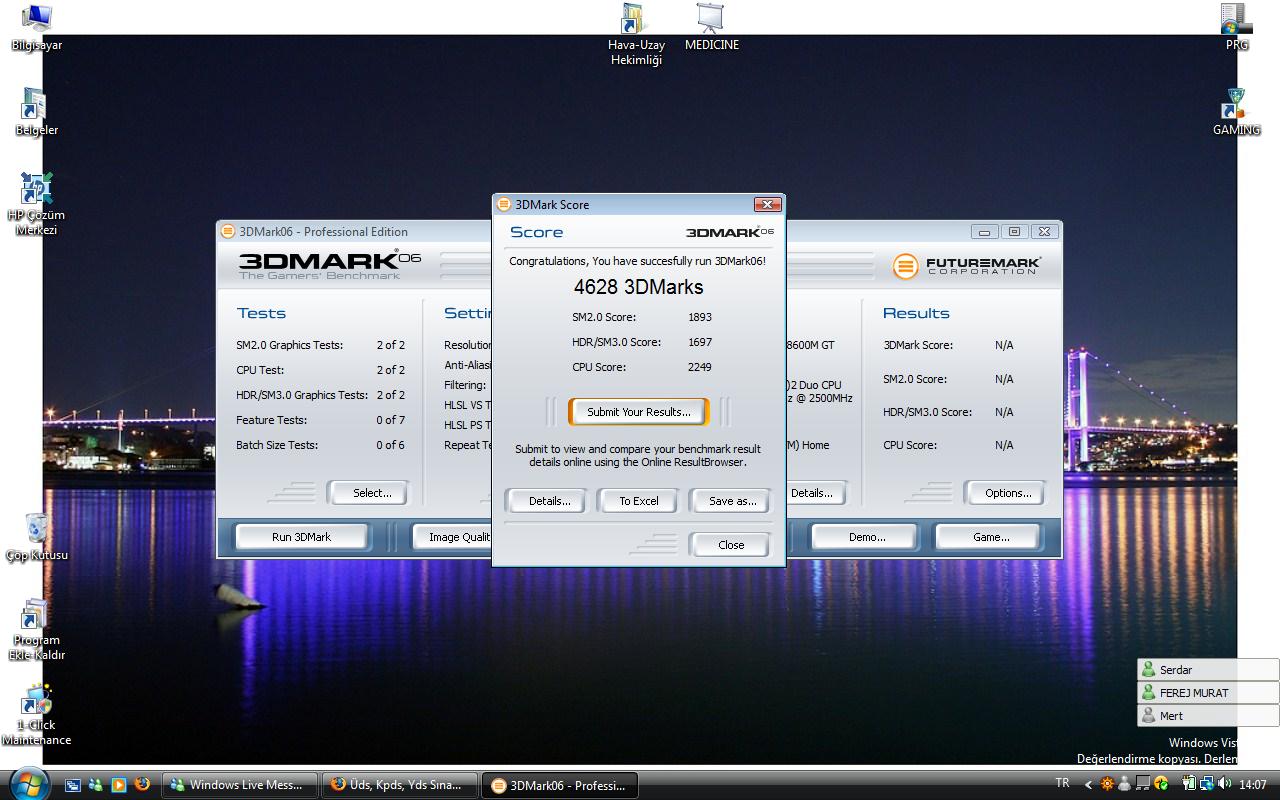
Task: Click the Close button in Score dialog
Action: 731,545
